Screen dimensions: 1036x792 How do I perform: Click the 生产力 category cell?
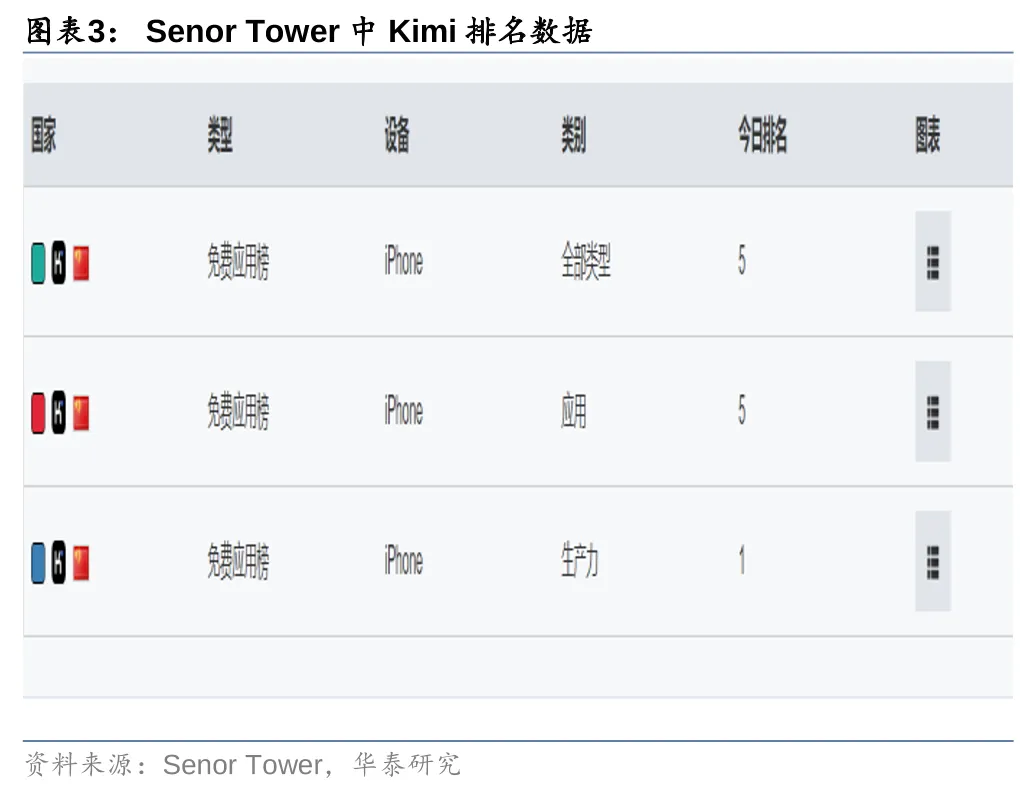[580, 561]
